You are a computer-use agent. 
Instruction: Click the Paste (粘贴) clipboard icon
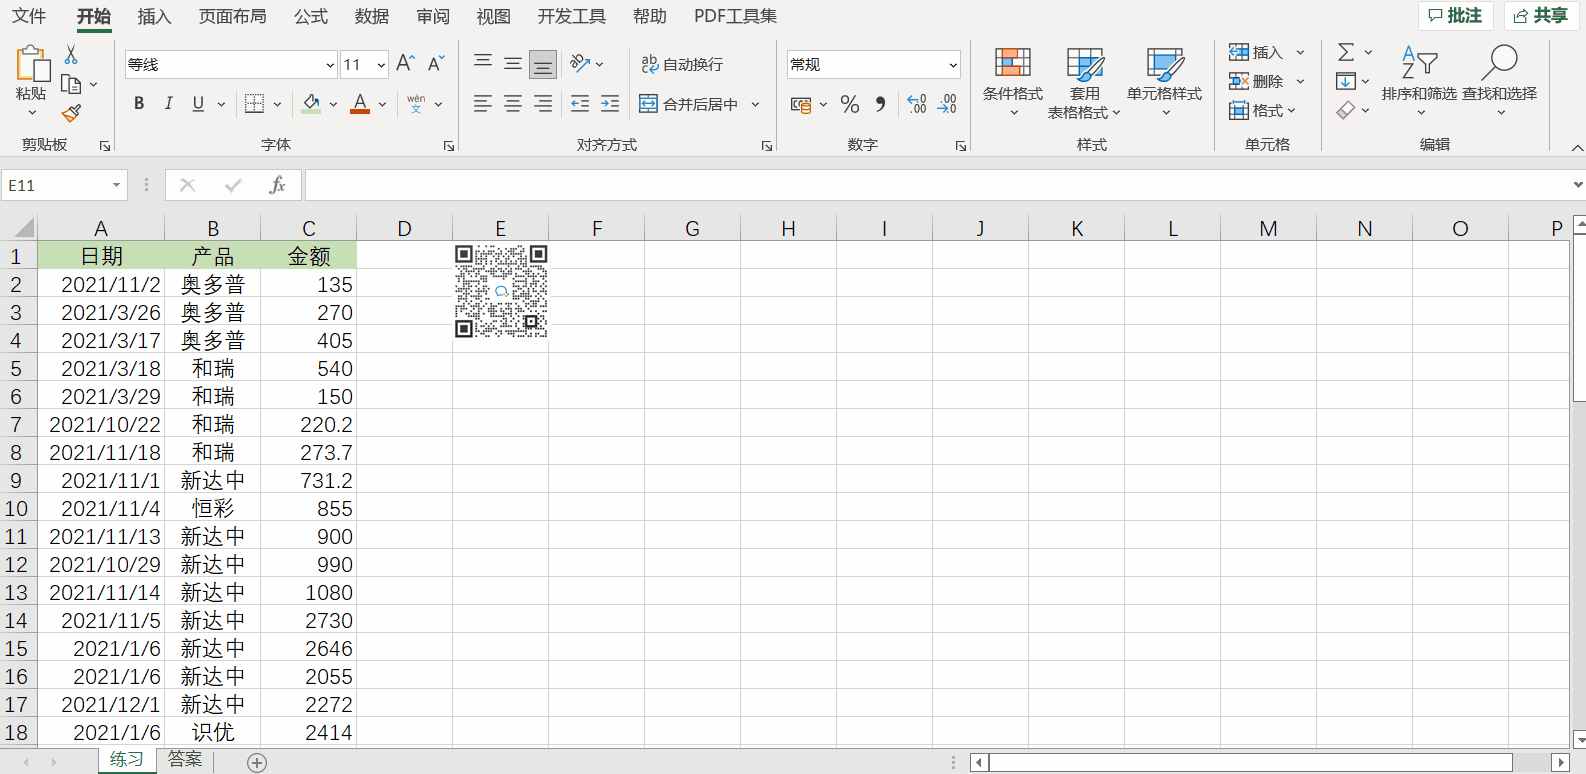[32, 64]
